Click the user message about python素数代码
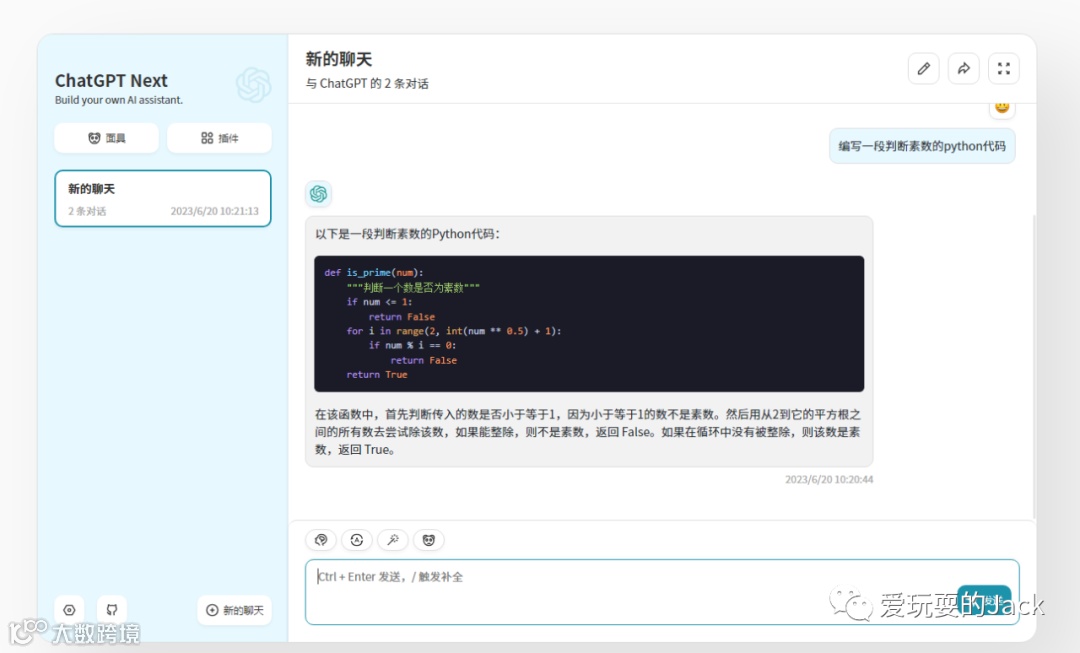Viewport: 1080px width, 653px height. [x=922, y=146]
